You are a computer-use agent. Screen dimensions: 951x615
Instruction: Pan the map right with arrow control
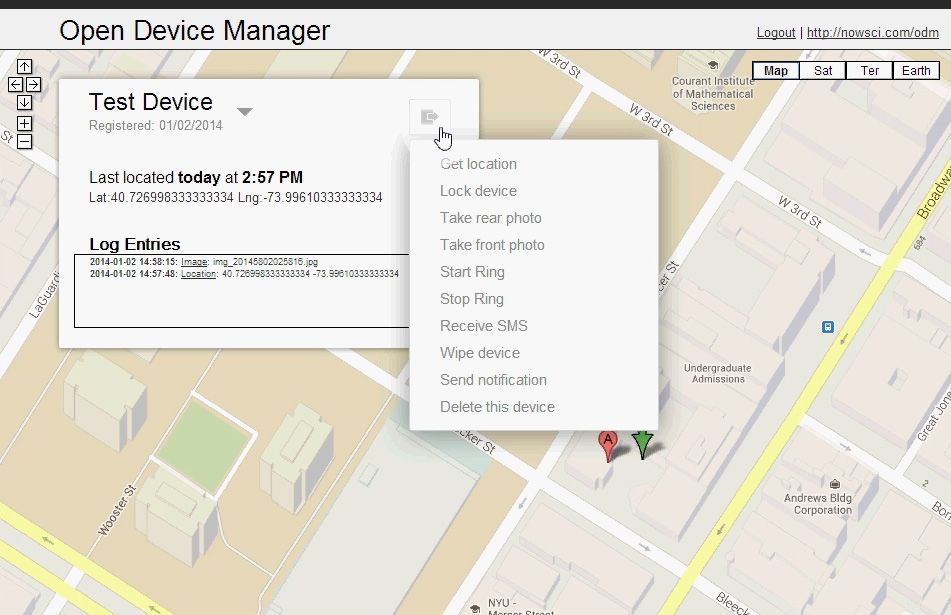coord(33,84)
